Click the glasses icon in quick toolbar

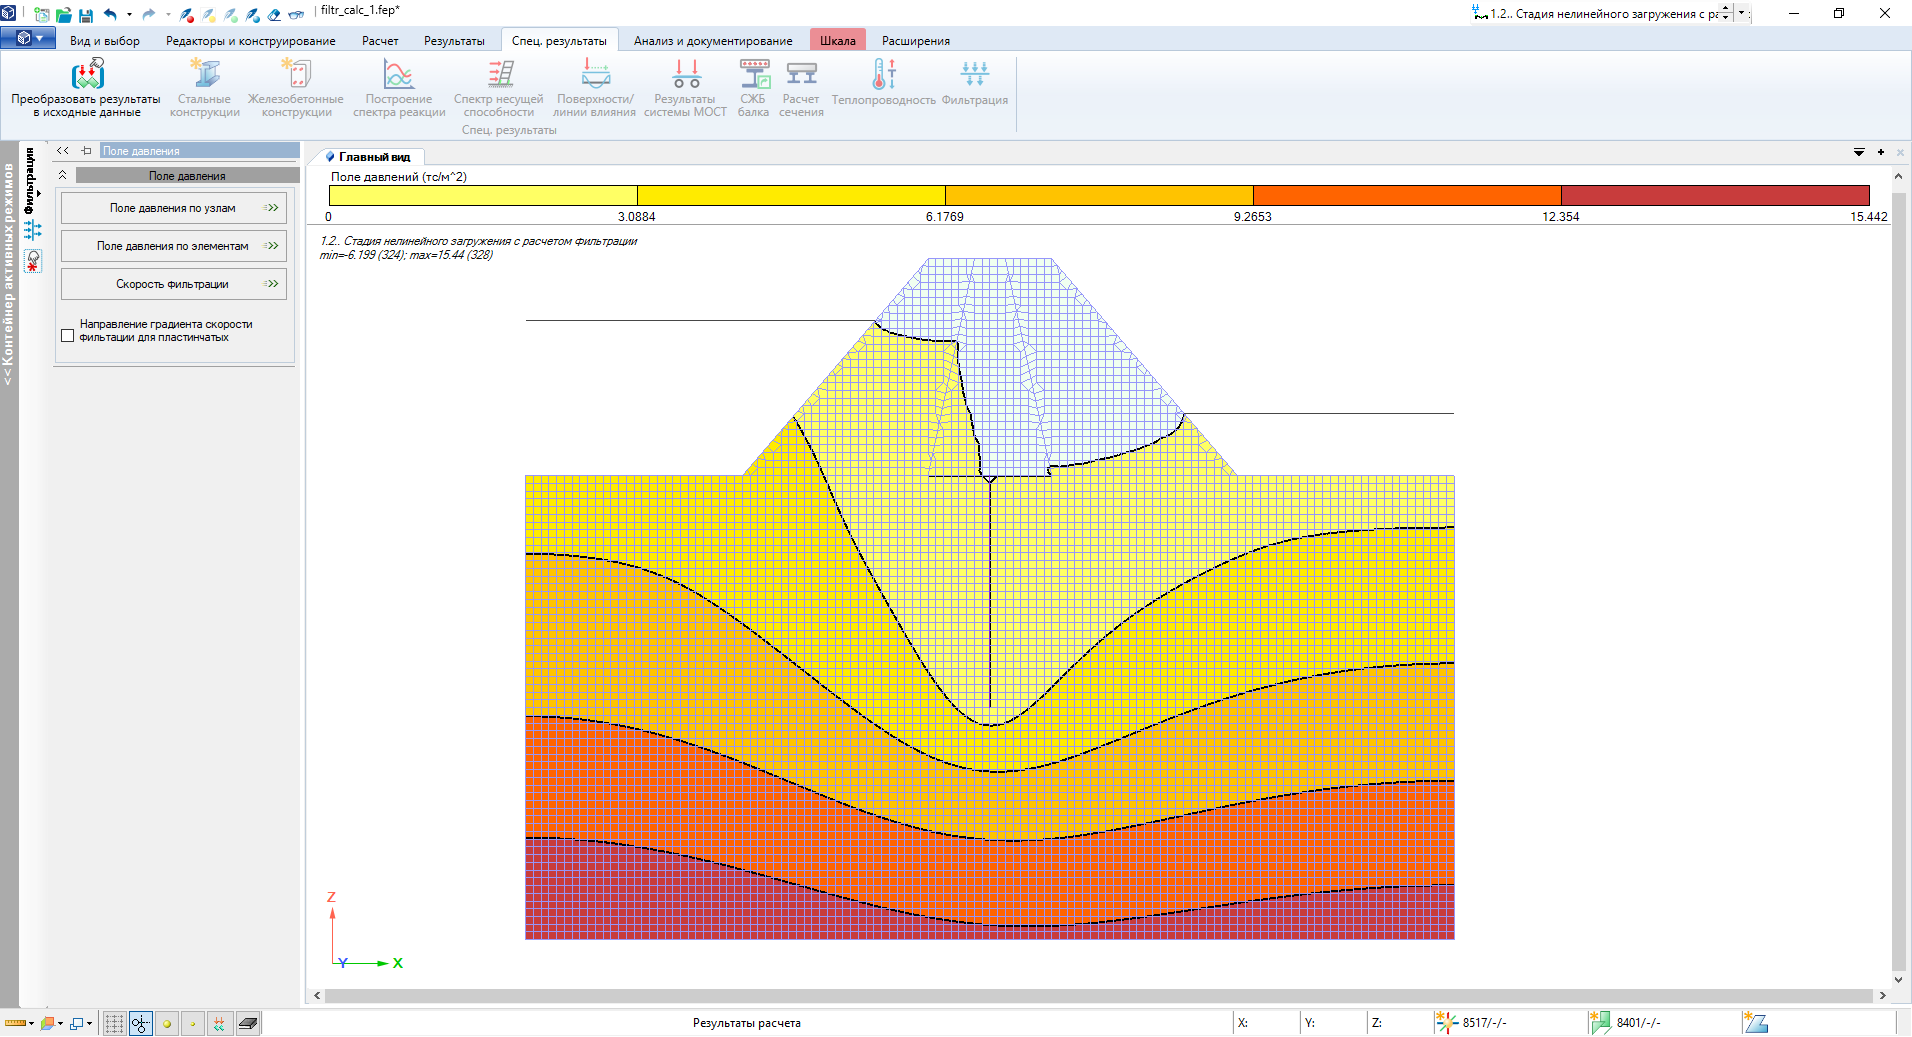click(x=296, y=15)
